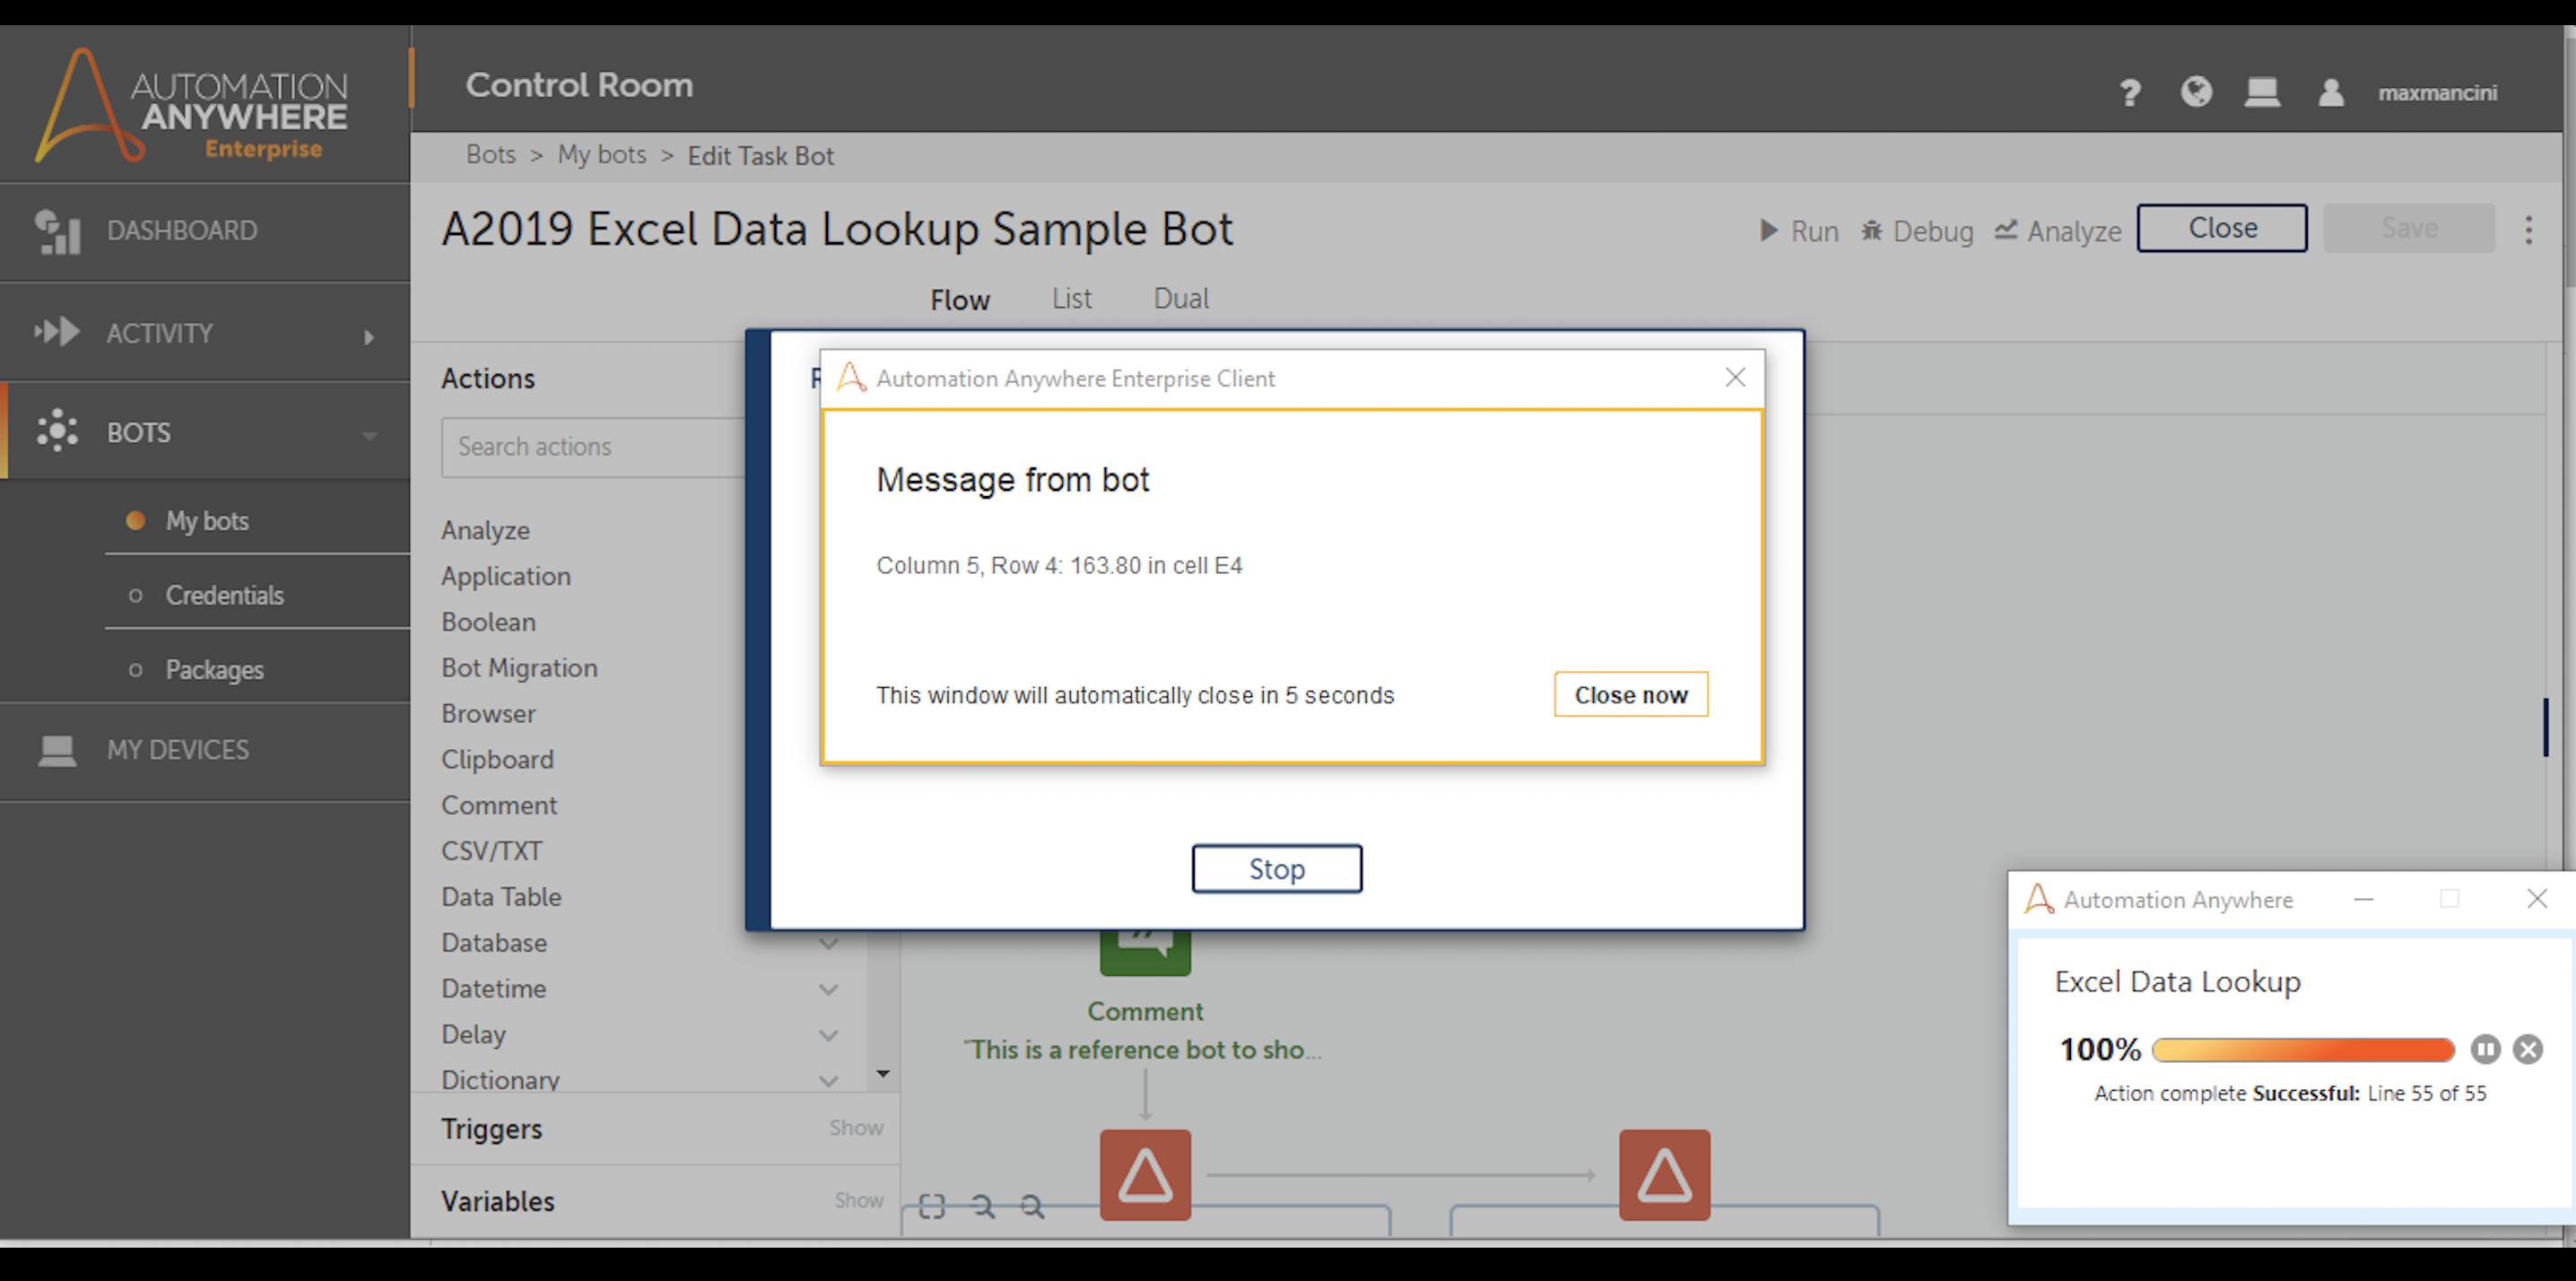The height and width of the screenshot is (1281, 2576).
Task: Switch to the Dual view tab
Action: click(1181, 298)
